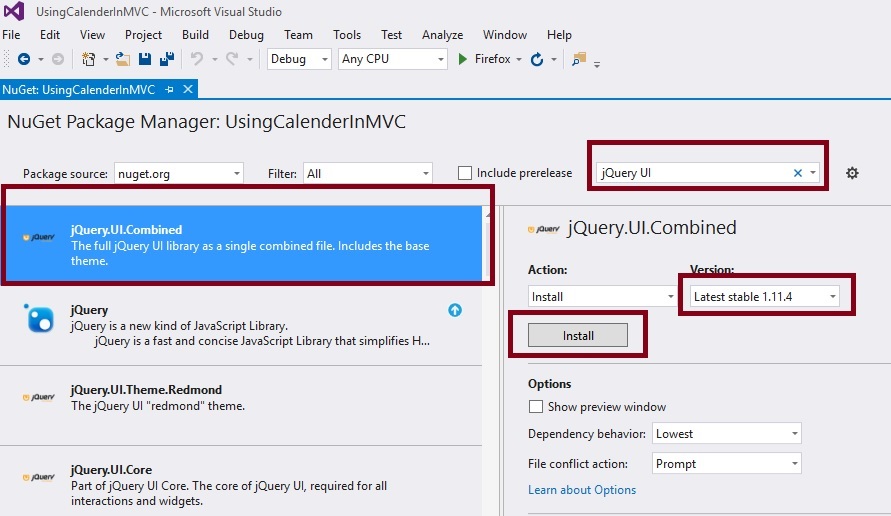Click jQuery.UI.Core package logo icon
The image size is (891, 516).
coord(39,477)
